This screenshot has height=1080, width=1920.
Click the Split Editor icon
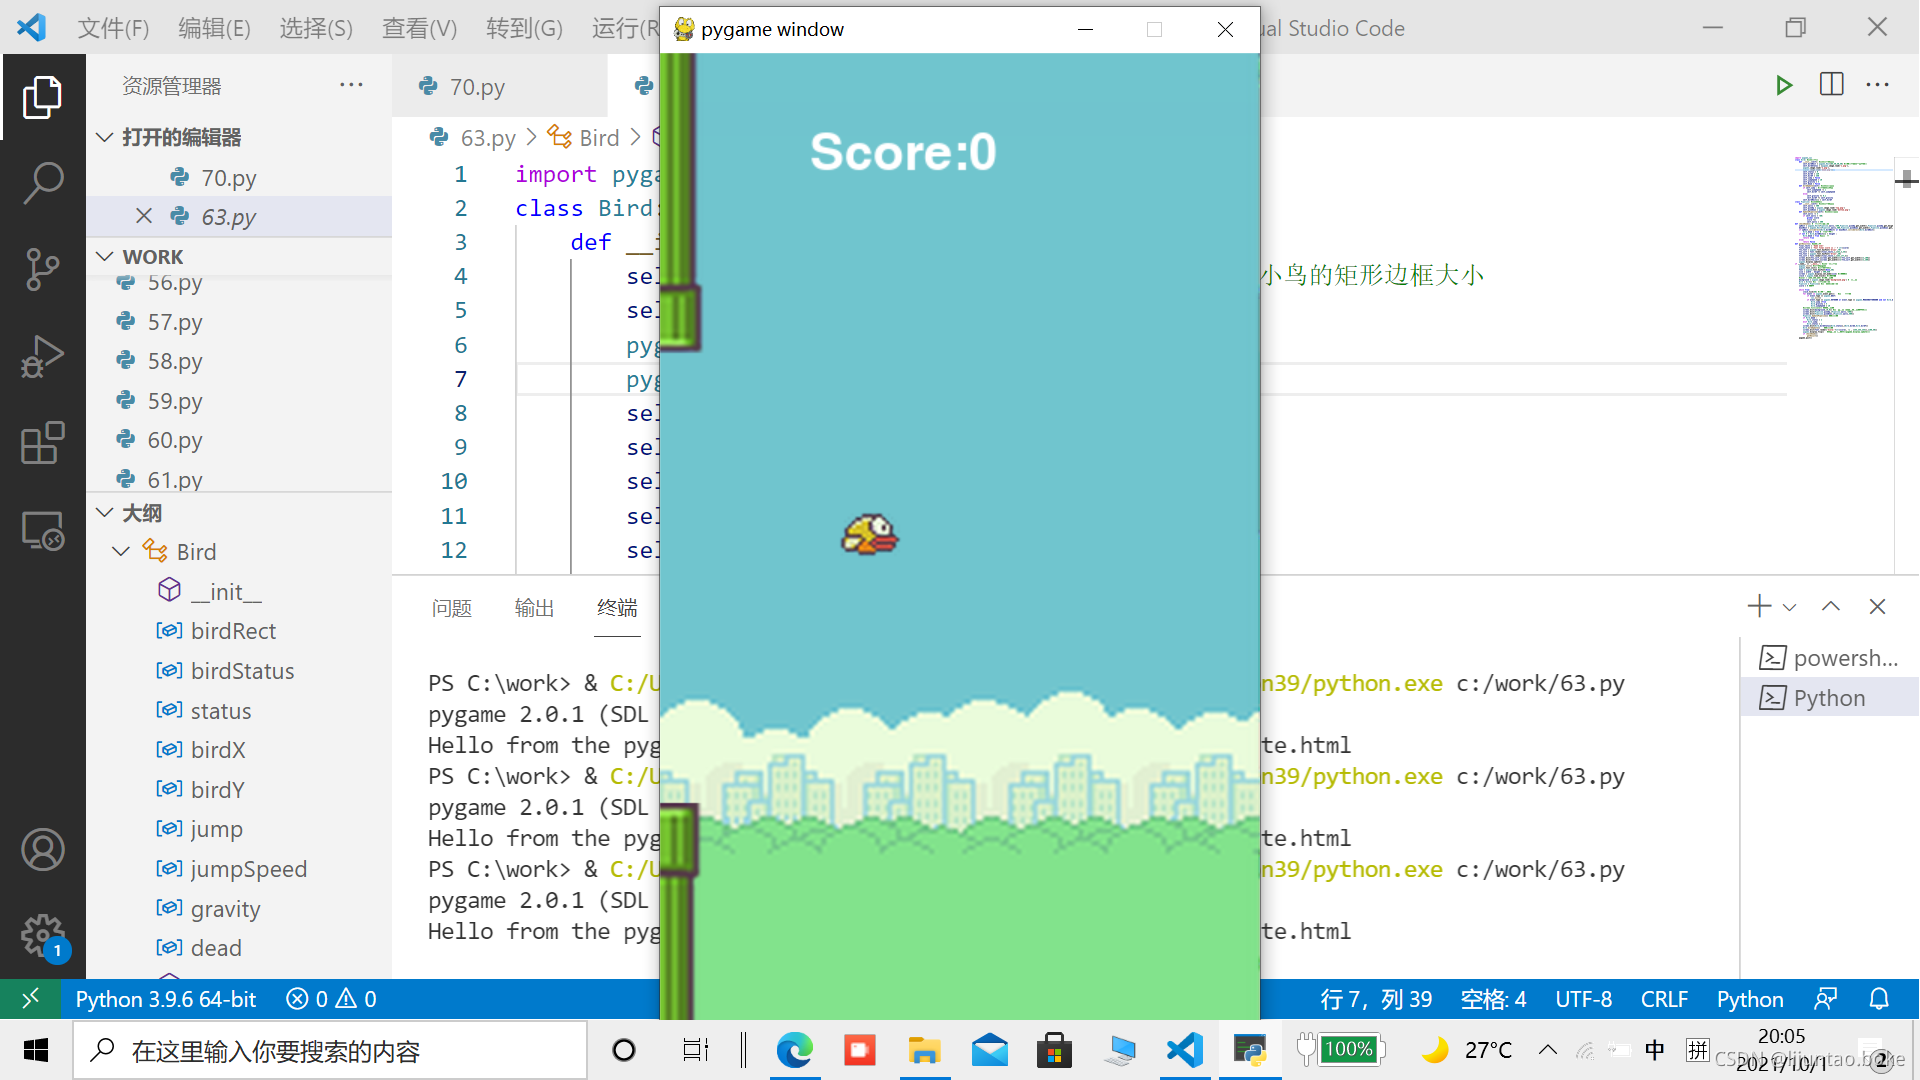coord(1831,85)
